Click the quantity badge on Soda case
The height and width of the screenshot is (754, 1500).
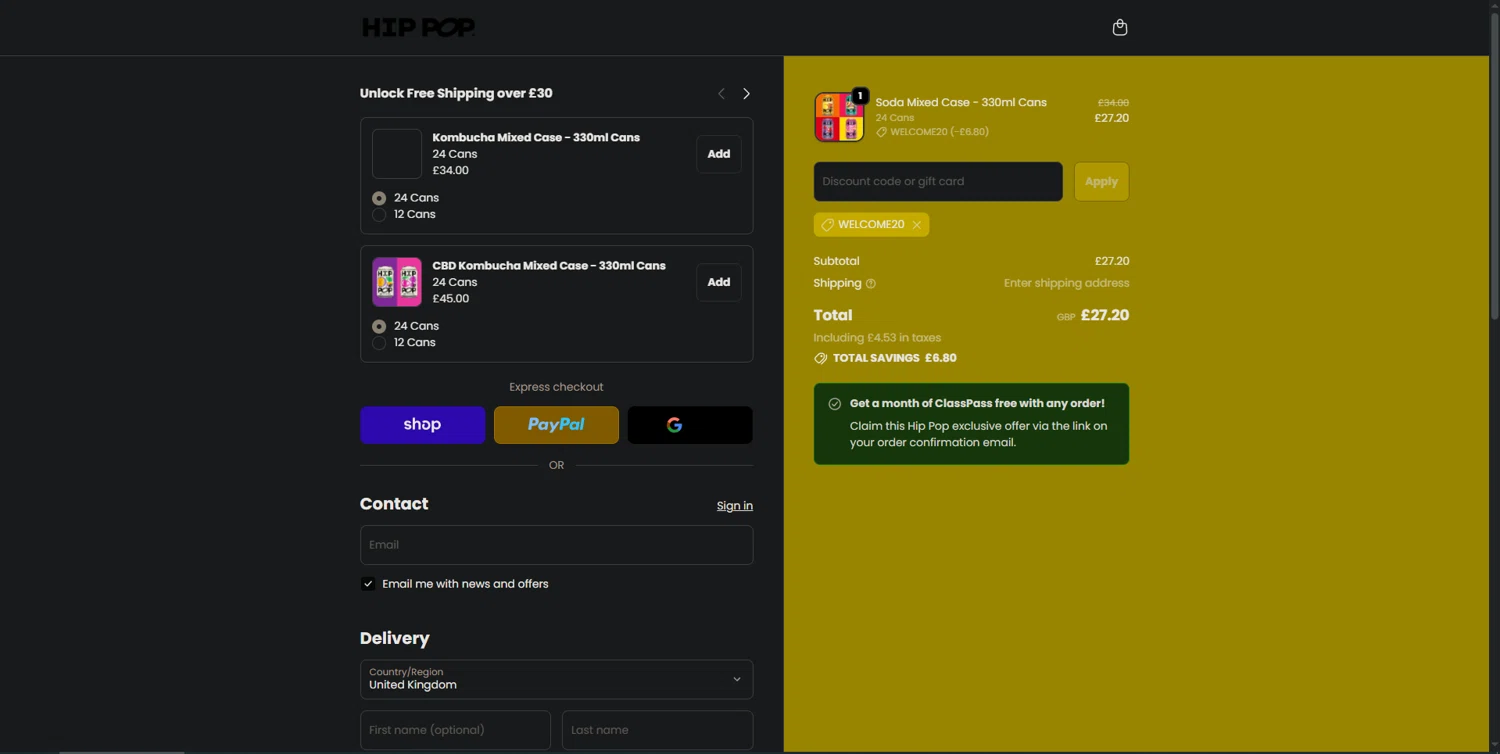tap(860, 96)
